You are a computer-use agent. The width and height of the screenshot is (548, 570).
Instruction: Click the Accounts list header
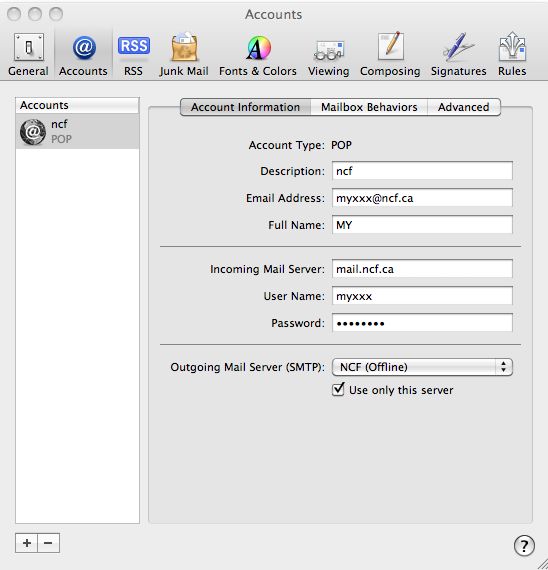(x=77, y=105)
